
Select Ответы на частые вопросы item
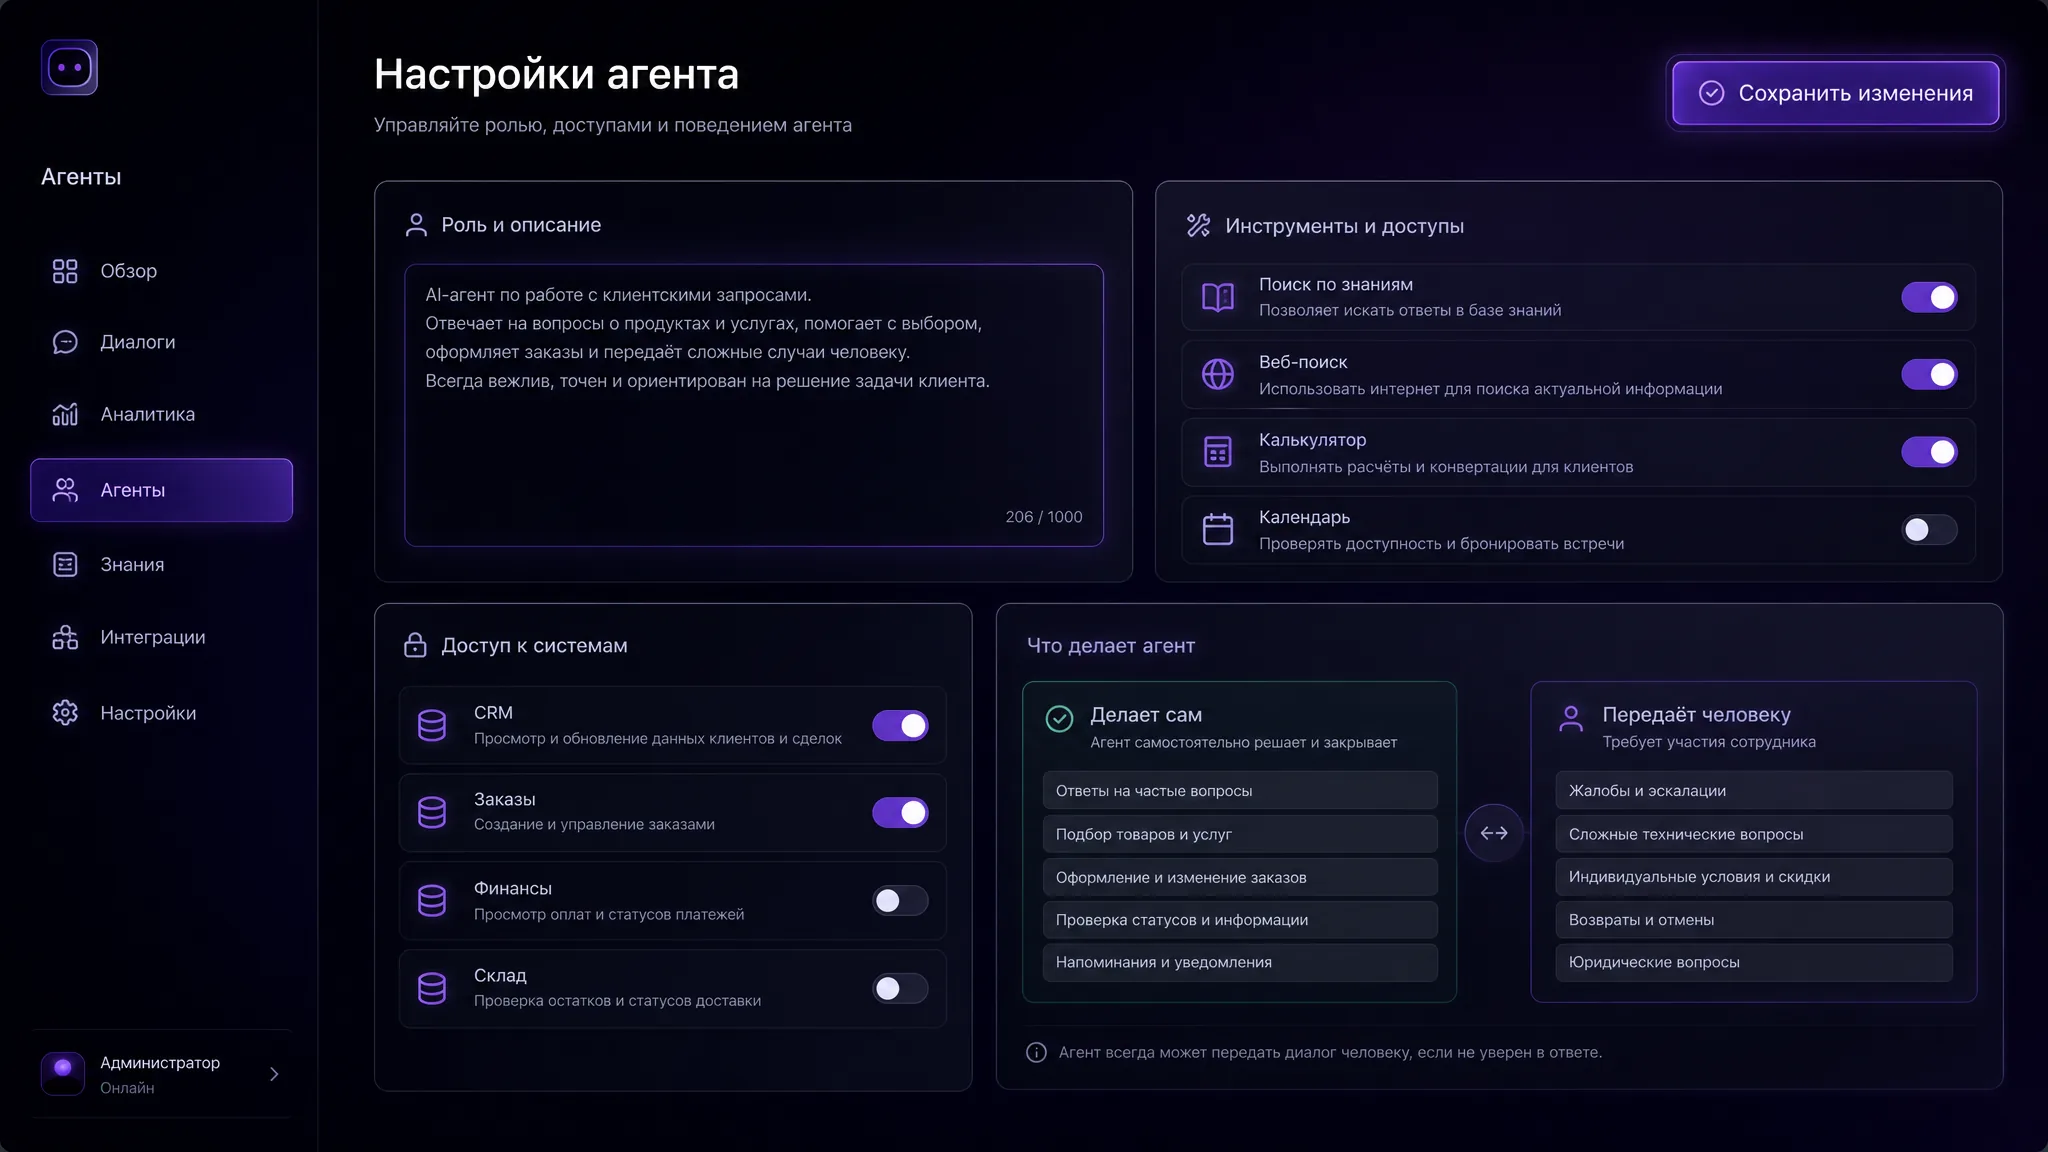click(1240, 791)
